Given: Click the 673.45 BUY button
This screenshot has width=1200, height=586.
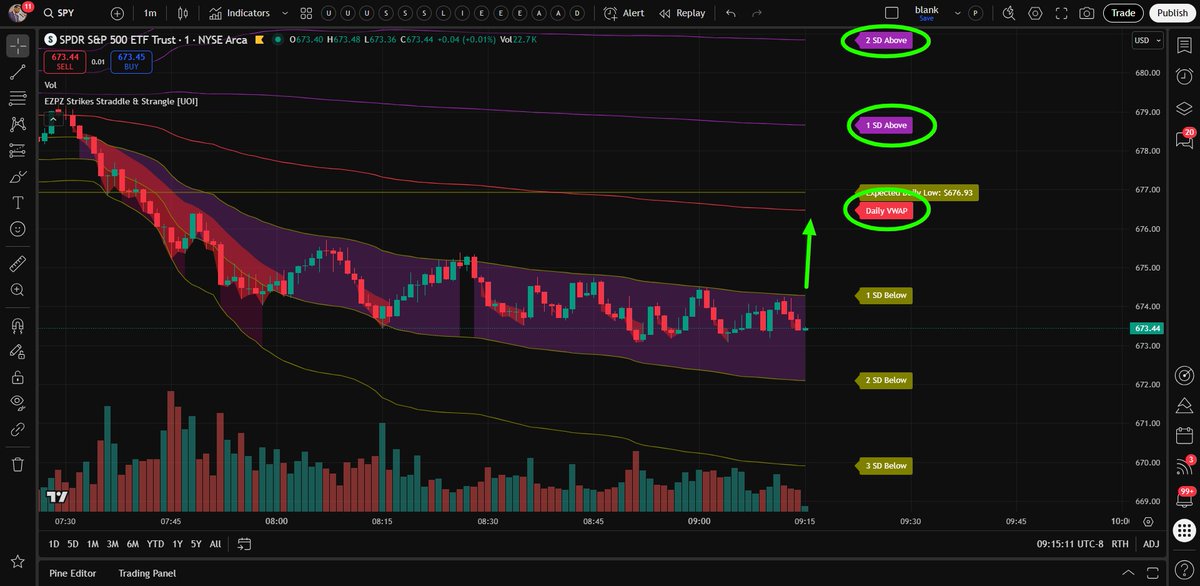Looking at the screenshot, I should (132, 61).
